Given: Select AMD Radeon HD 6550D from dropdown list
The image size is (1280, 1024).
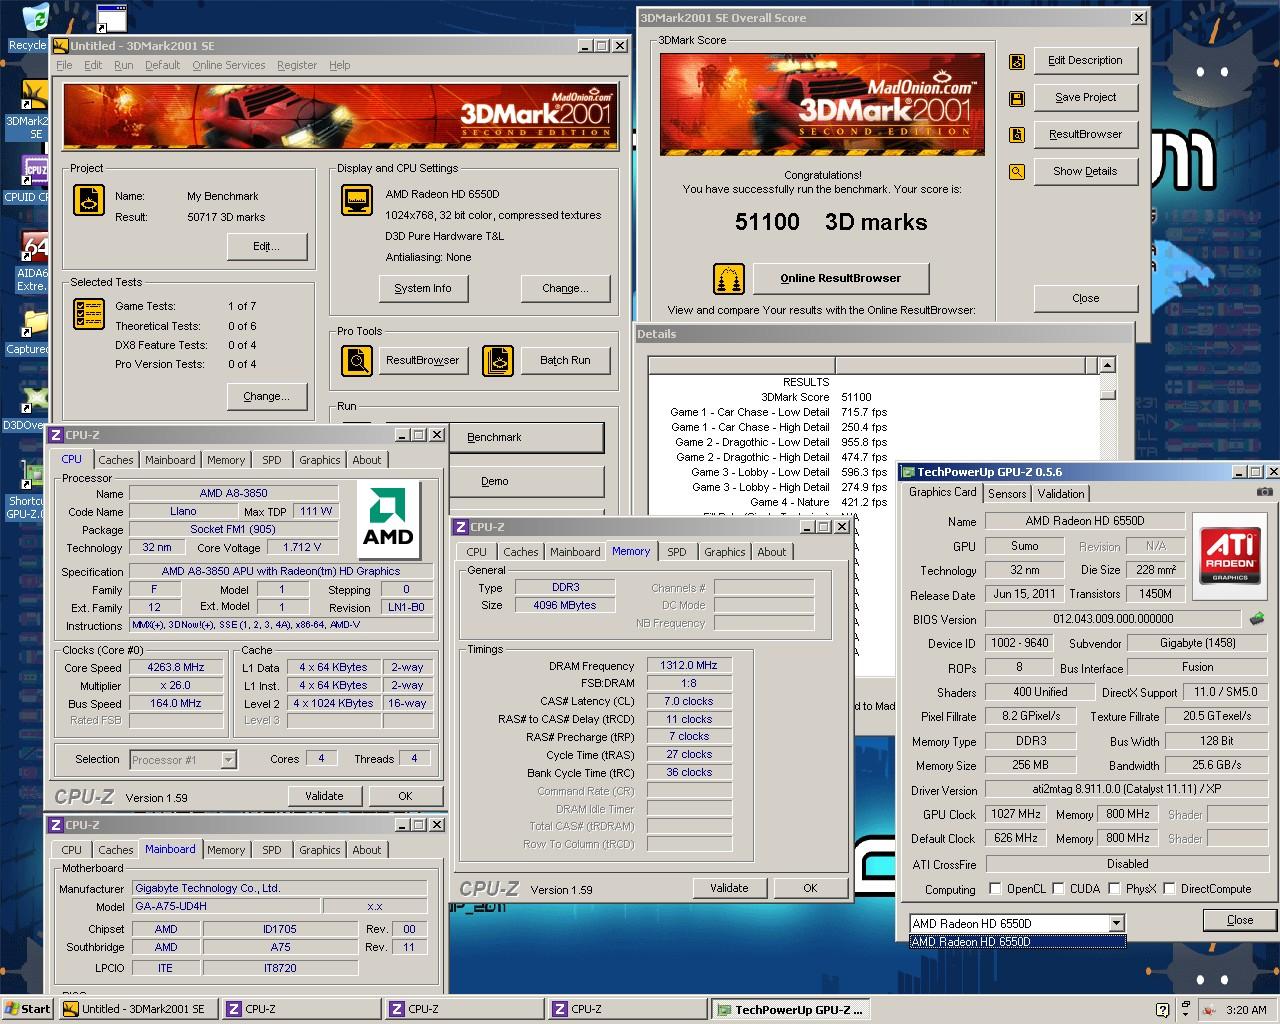Looking at the screenshot, I should click(x=1017, y=942).
